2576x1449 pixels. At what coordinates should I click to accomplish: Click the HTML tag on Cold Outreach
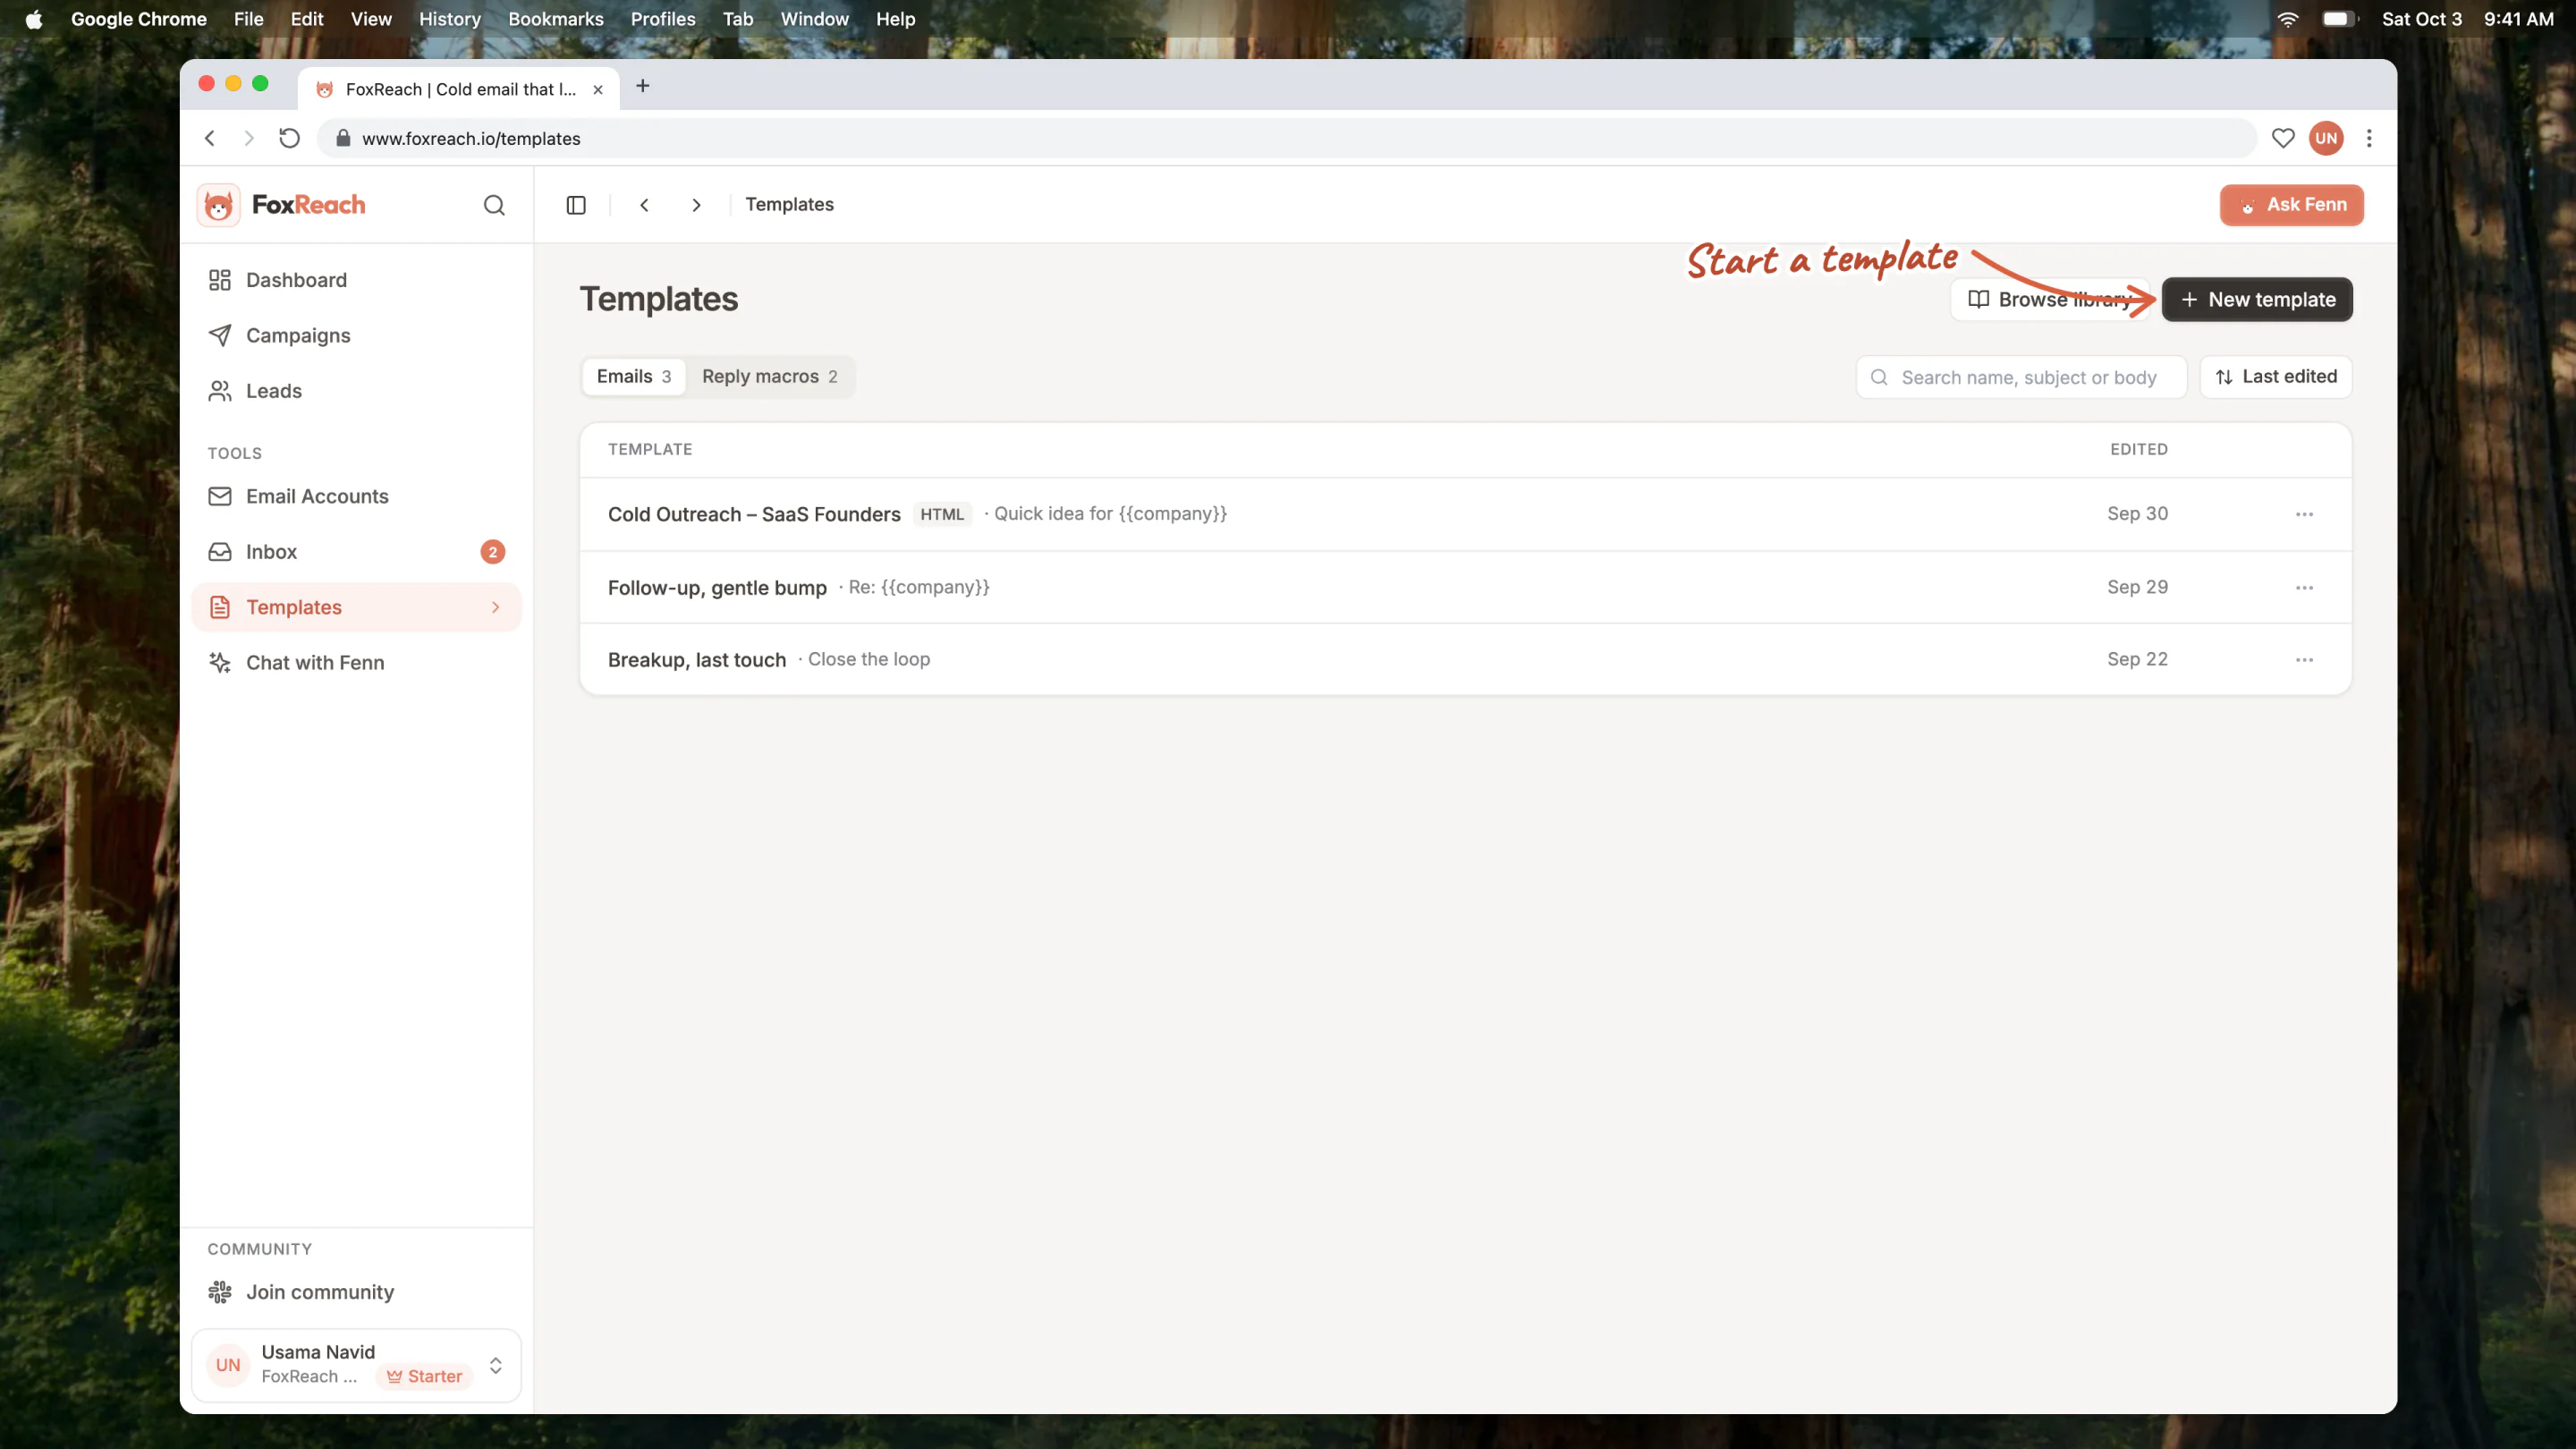pyautogui.click(x=942, y=514)
